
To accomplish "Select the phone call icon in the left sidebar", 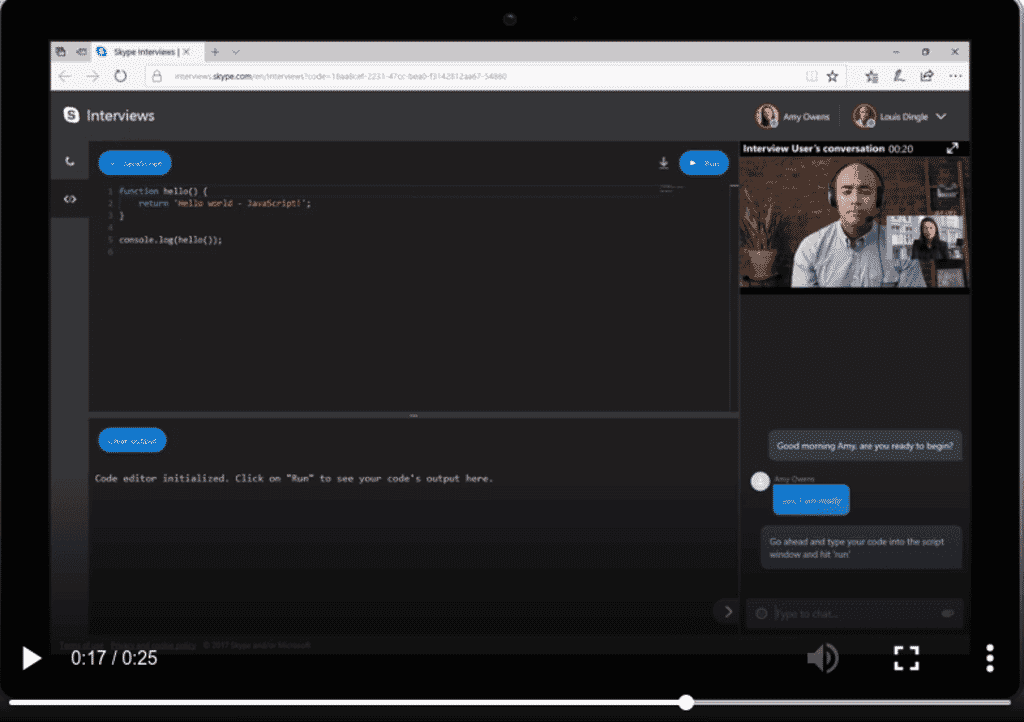I will coord(70,161).
